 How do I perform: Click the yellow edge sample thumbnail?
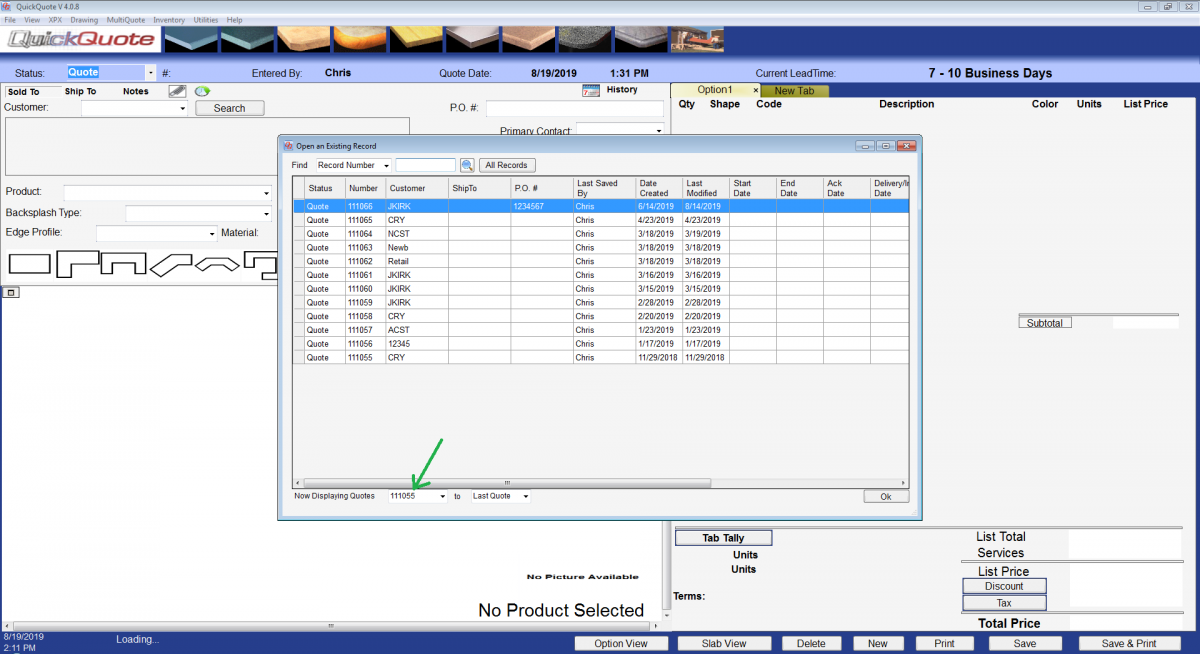[417, 39]
